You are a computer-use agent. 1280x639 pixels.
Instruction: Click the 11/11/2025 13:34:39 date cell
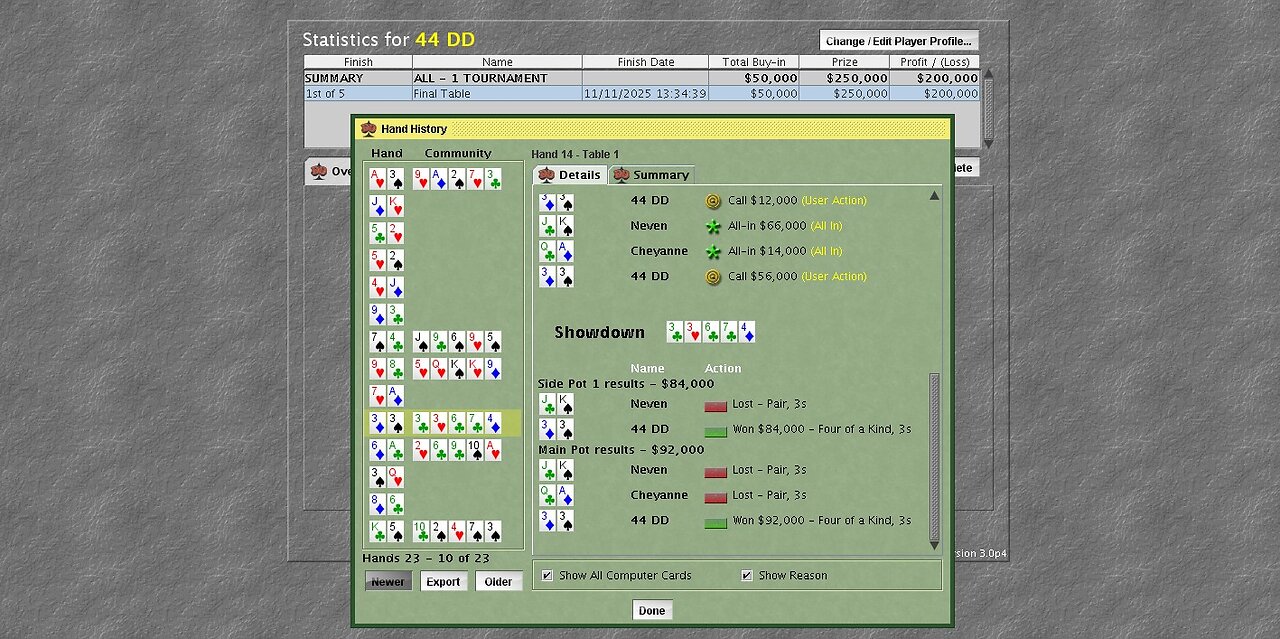[645, 94]
